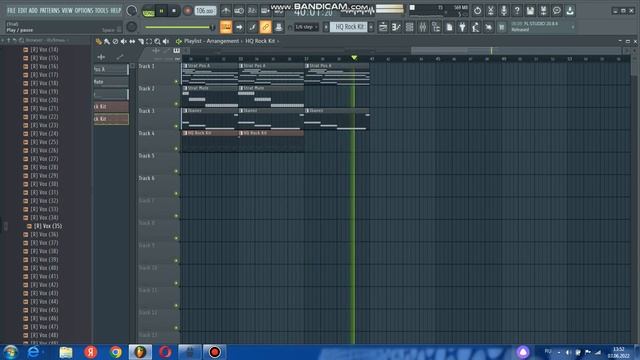640x360 pixels.
Task: Toggle typing keyboard to piano icon
Action: (x=226, y=27)
